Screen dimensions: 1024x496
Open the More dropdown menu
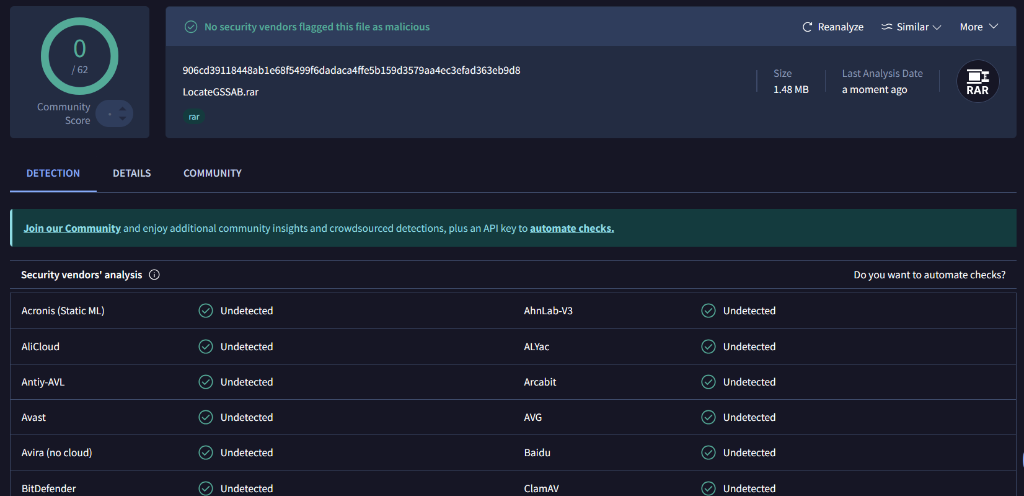[979, 27]
